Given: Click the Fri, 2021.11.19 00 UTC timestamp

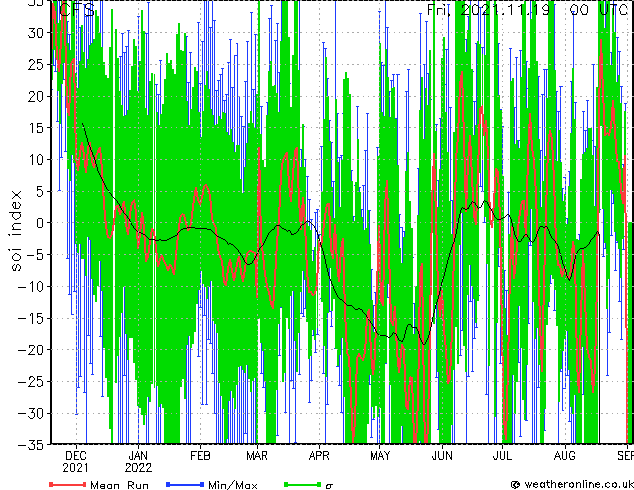Looking at the screenshot, I should pos(528,9).
